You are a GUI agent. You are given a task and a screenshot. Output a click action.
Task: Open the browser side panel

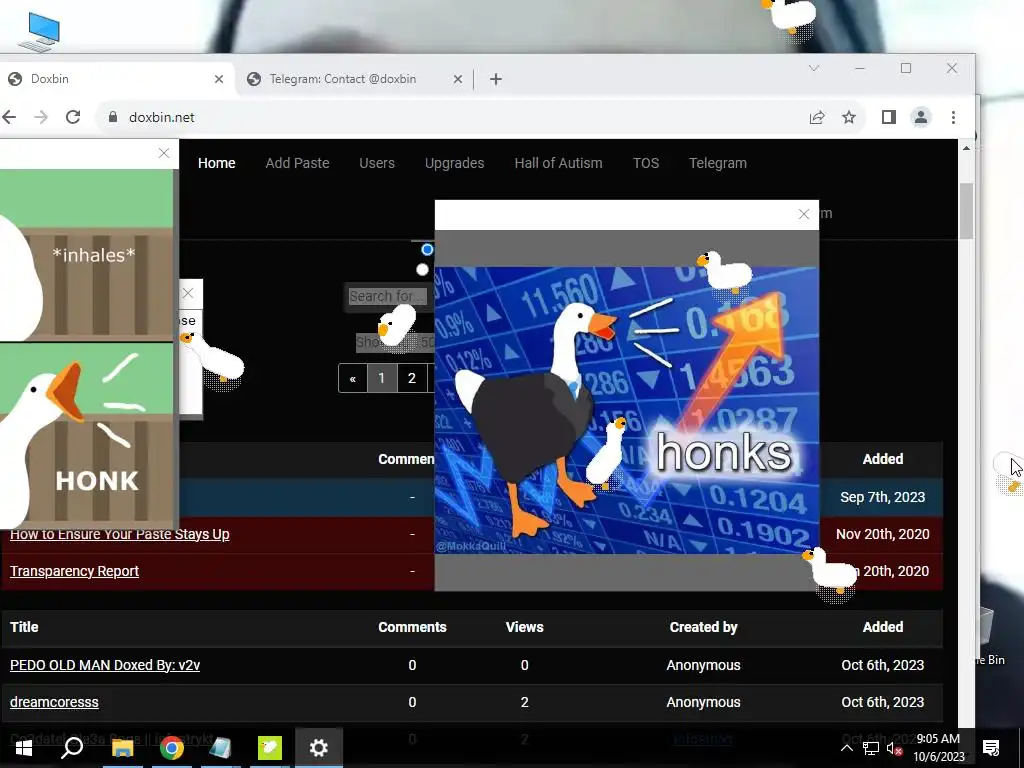pos(888,117)
